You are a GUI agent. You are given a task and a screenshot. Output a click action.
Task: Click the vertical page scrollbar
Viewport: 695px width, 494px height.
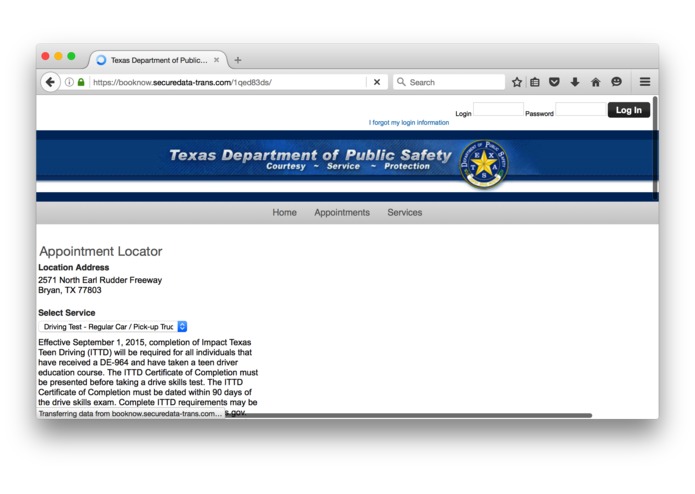point(655,148)
